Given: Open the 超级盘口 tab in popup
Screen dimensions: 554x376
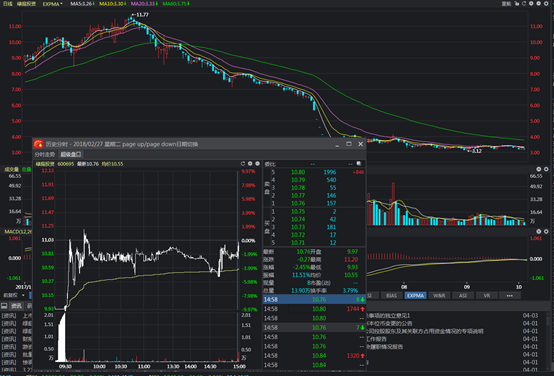Looking at the screenshot, I should [x=71, y=154].
